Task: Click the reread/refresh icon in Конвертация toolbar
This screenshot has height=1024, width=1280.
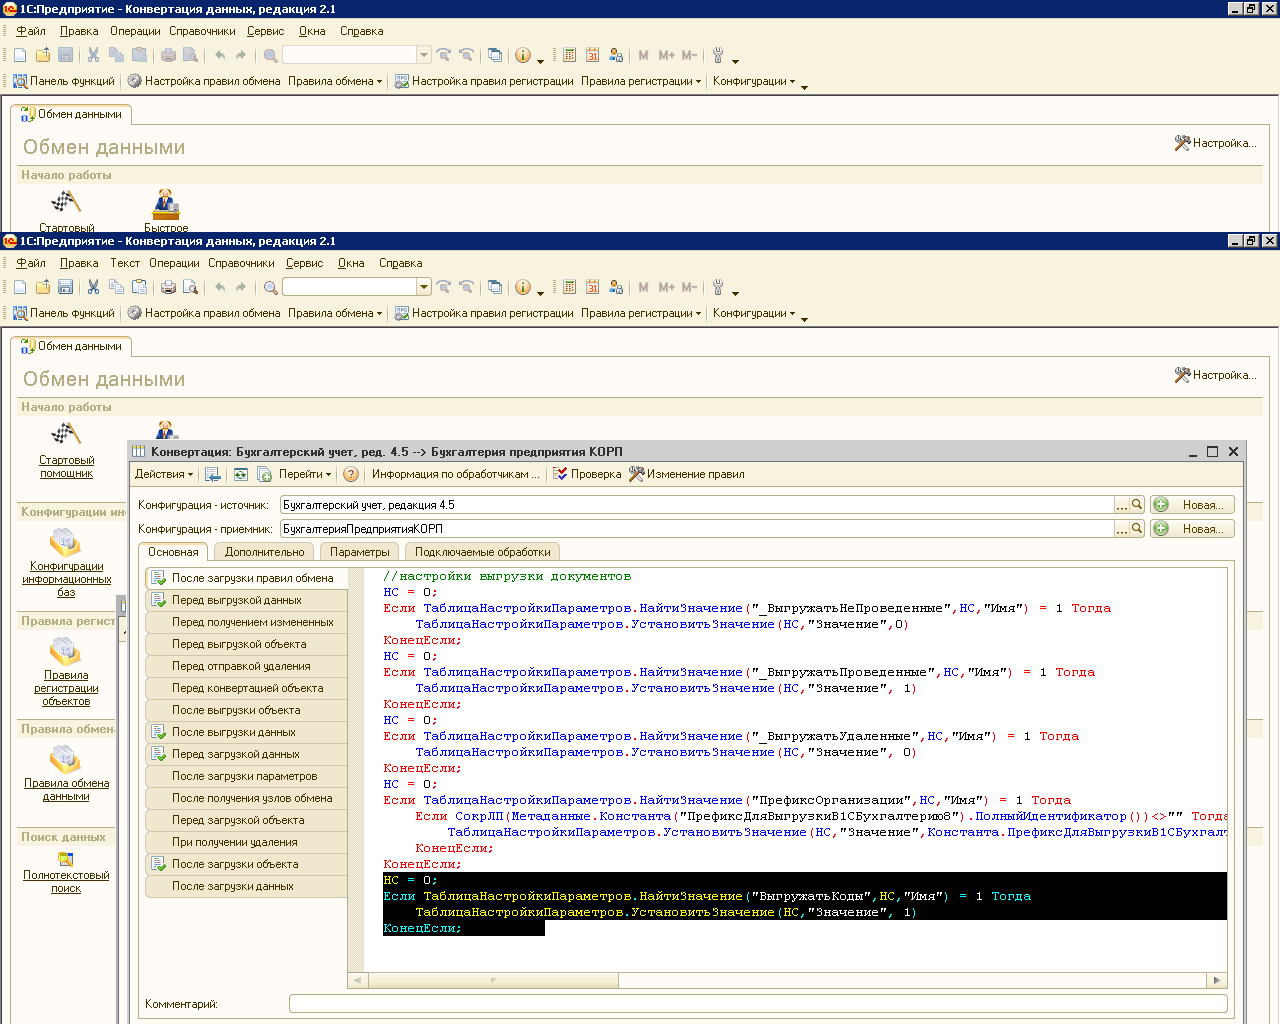Action: pyautogui.click(x=241, y=474)
